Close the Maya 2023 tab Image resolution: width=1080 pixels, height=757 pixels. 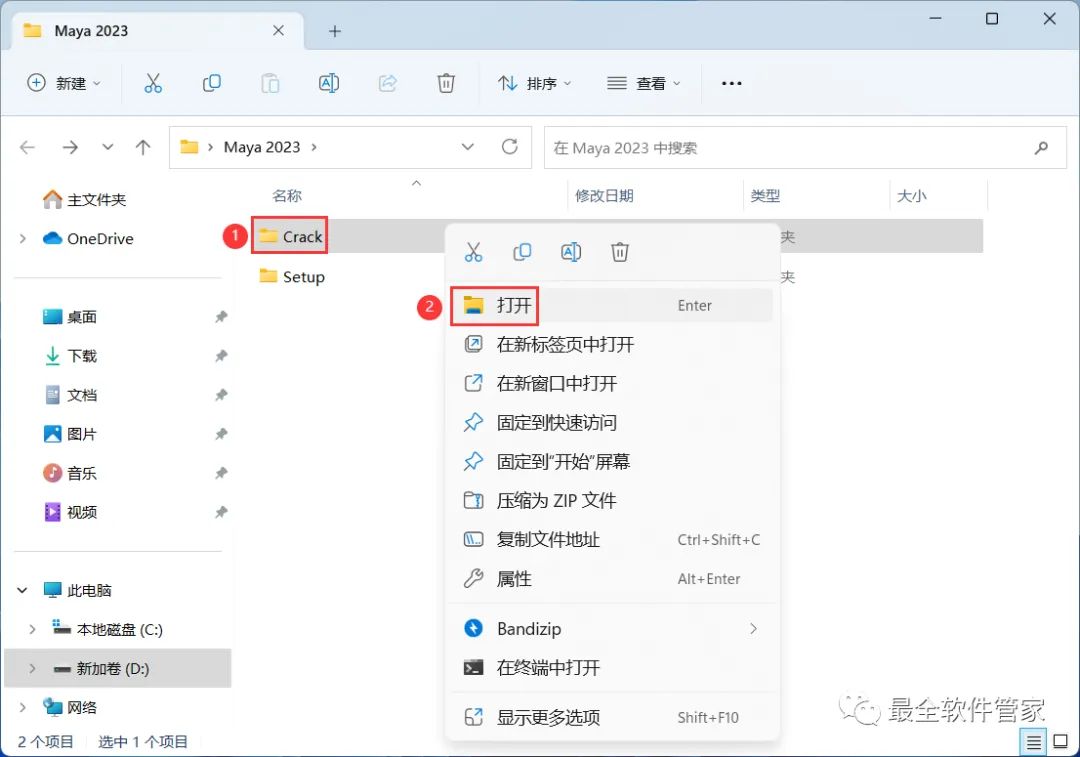pos(278,30)
